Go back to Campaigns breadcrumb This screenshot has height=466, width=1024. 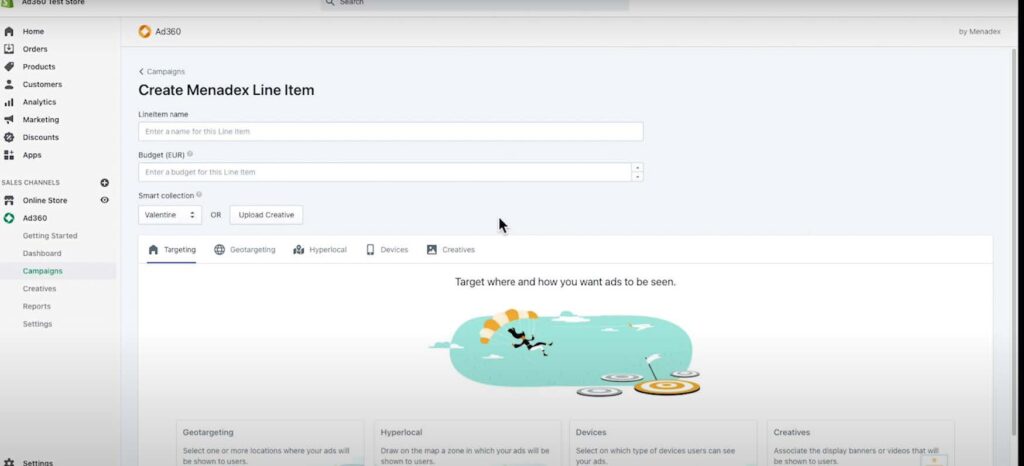tap(162, 72)
